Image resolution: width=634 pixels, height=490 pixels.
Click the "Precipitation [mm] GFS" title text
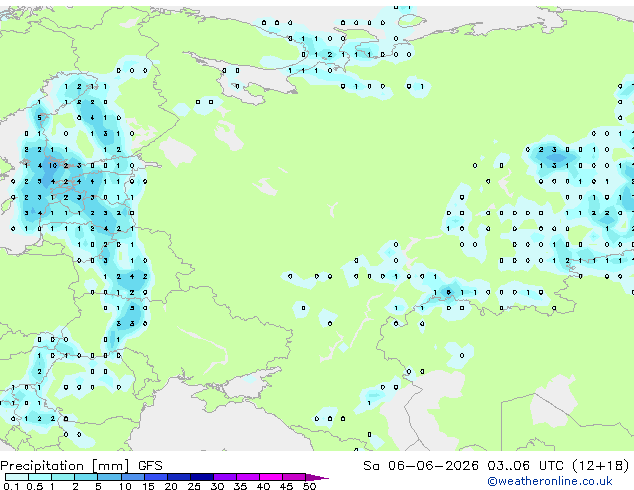[81, 466]
